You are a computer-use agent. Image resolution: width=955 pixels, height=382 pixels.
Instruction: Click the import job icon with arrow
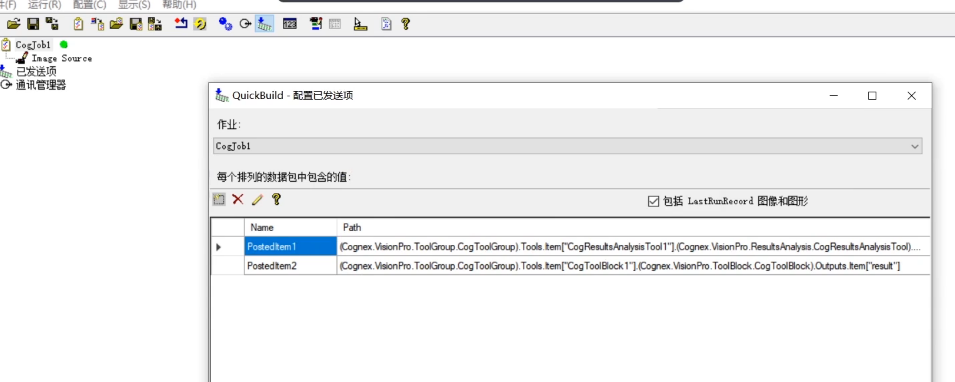97,24
